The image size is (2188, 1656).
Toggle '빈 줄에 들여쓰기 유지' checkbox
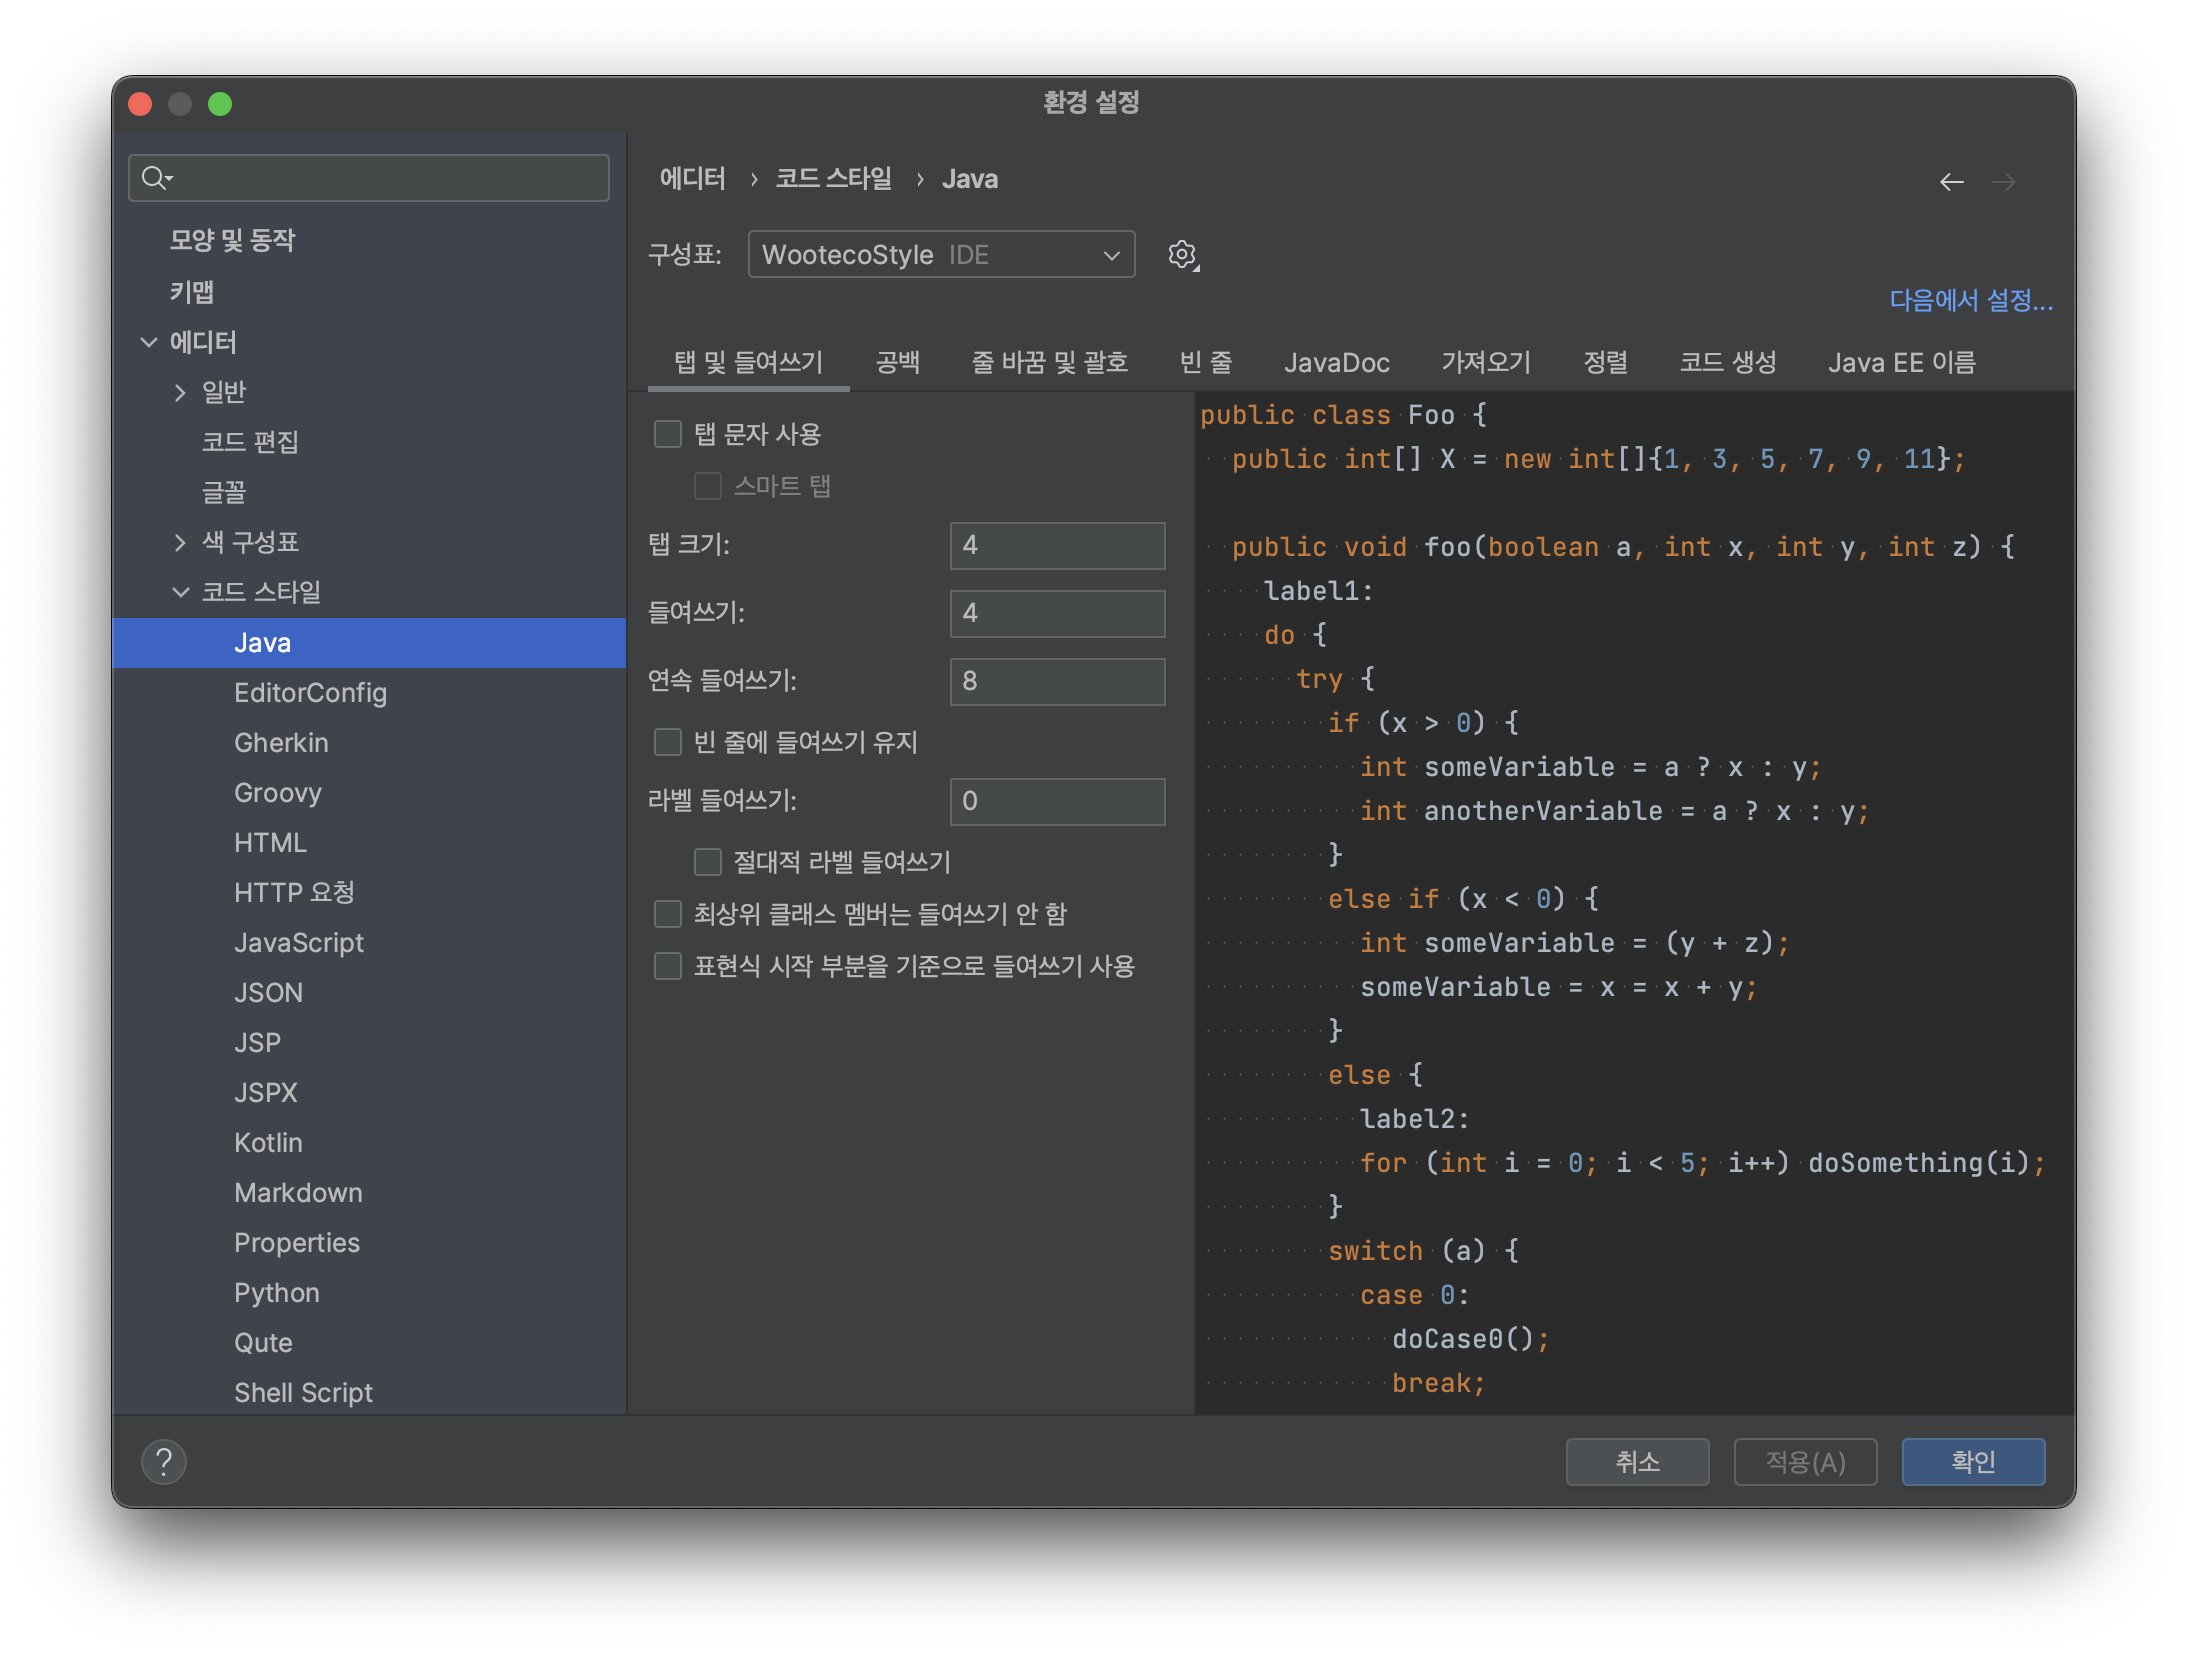pos(668,742)
